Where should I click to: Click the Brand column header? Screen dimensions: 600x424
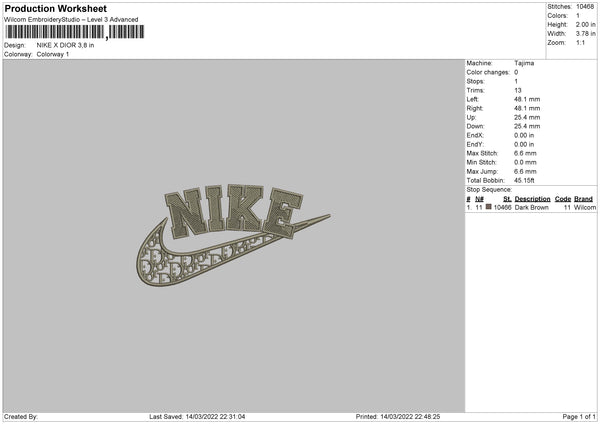[583, 199]
